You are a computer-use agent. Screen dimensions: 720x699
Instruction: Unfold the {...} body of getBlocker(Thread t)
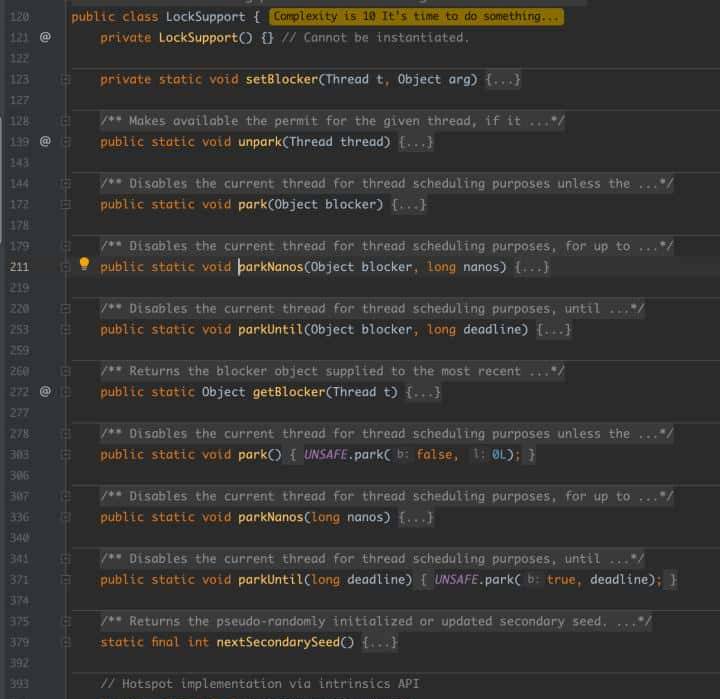(x=424, y=392)
